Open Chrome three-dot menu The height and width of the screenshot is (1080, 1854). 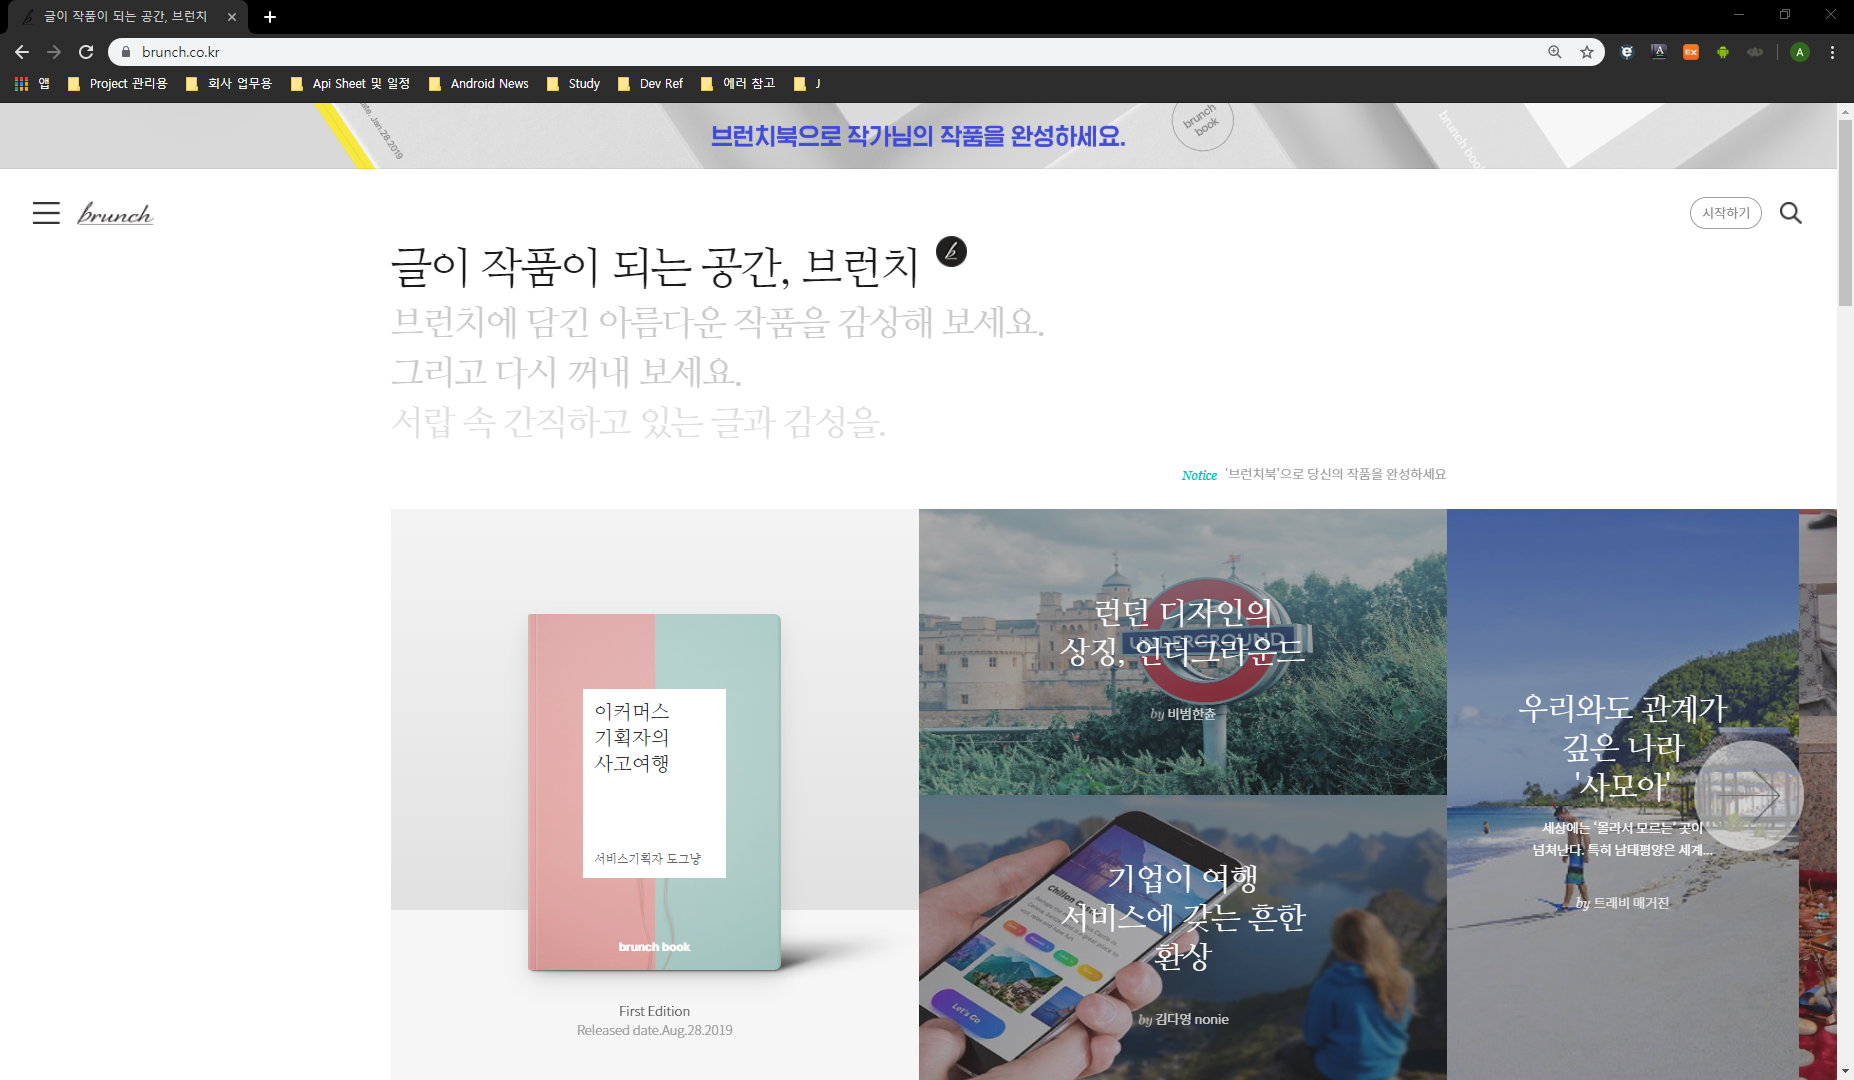[x=1832, y=52]
